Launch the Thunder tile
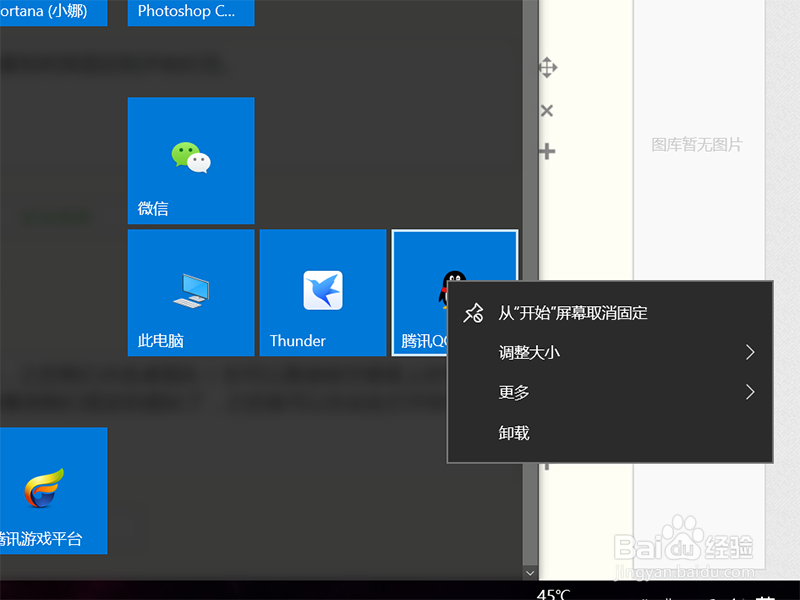 coord(323,292)
